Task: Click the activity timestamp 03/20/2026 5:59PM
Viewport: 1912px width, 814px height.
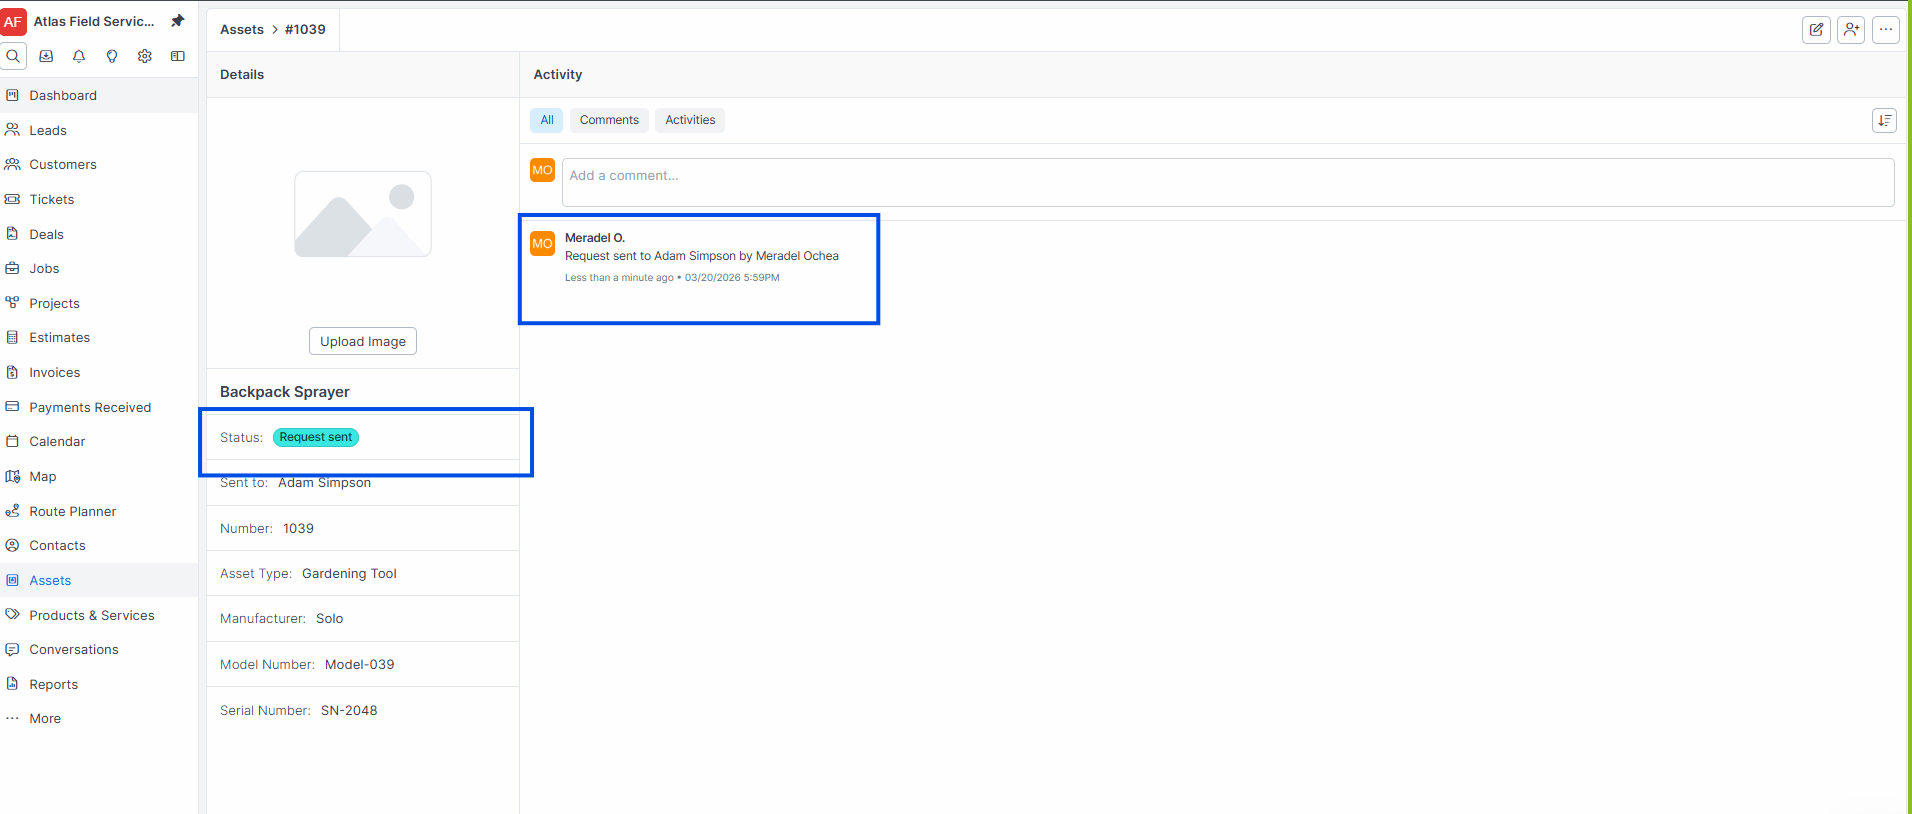Action: [x=732, y=278]
